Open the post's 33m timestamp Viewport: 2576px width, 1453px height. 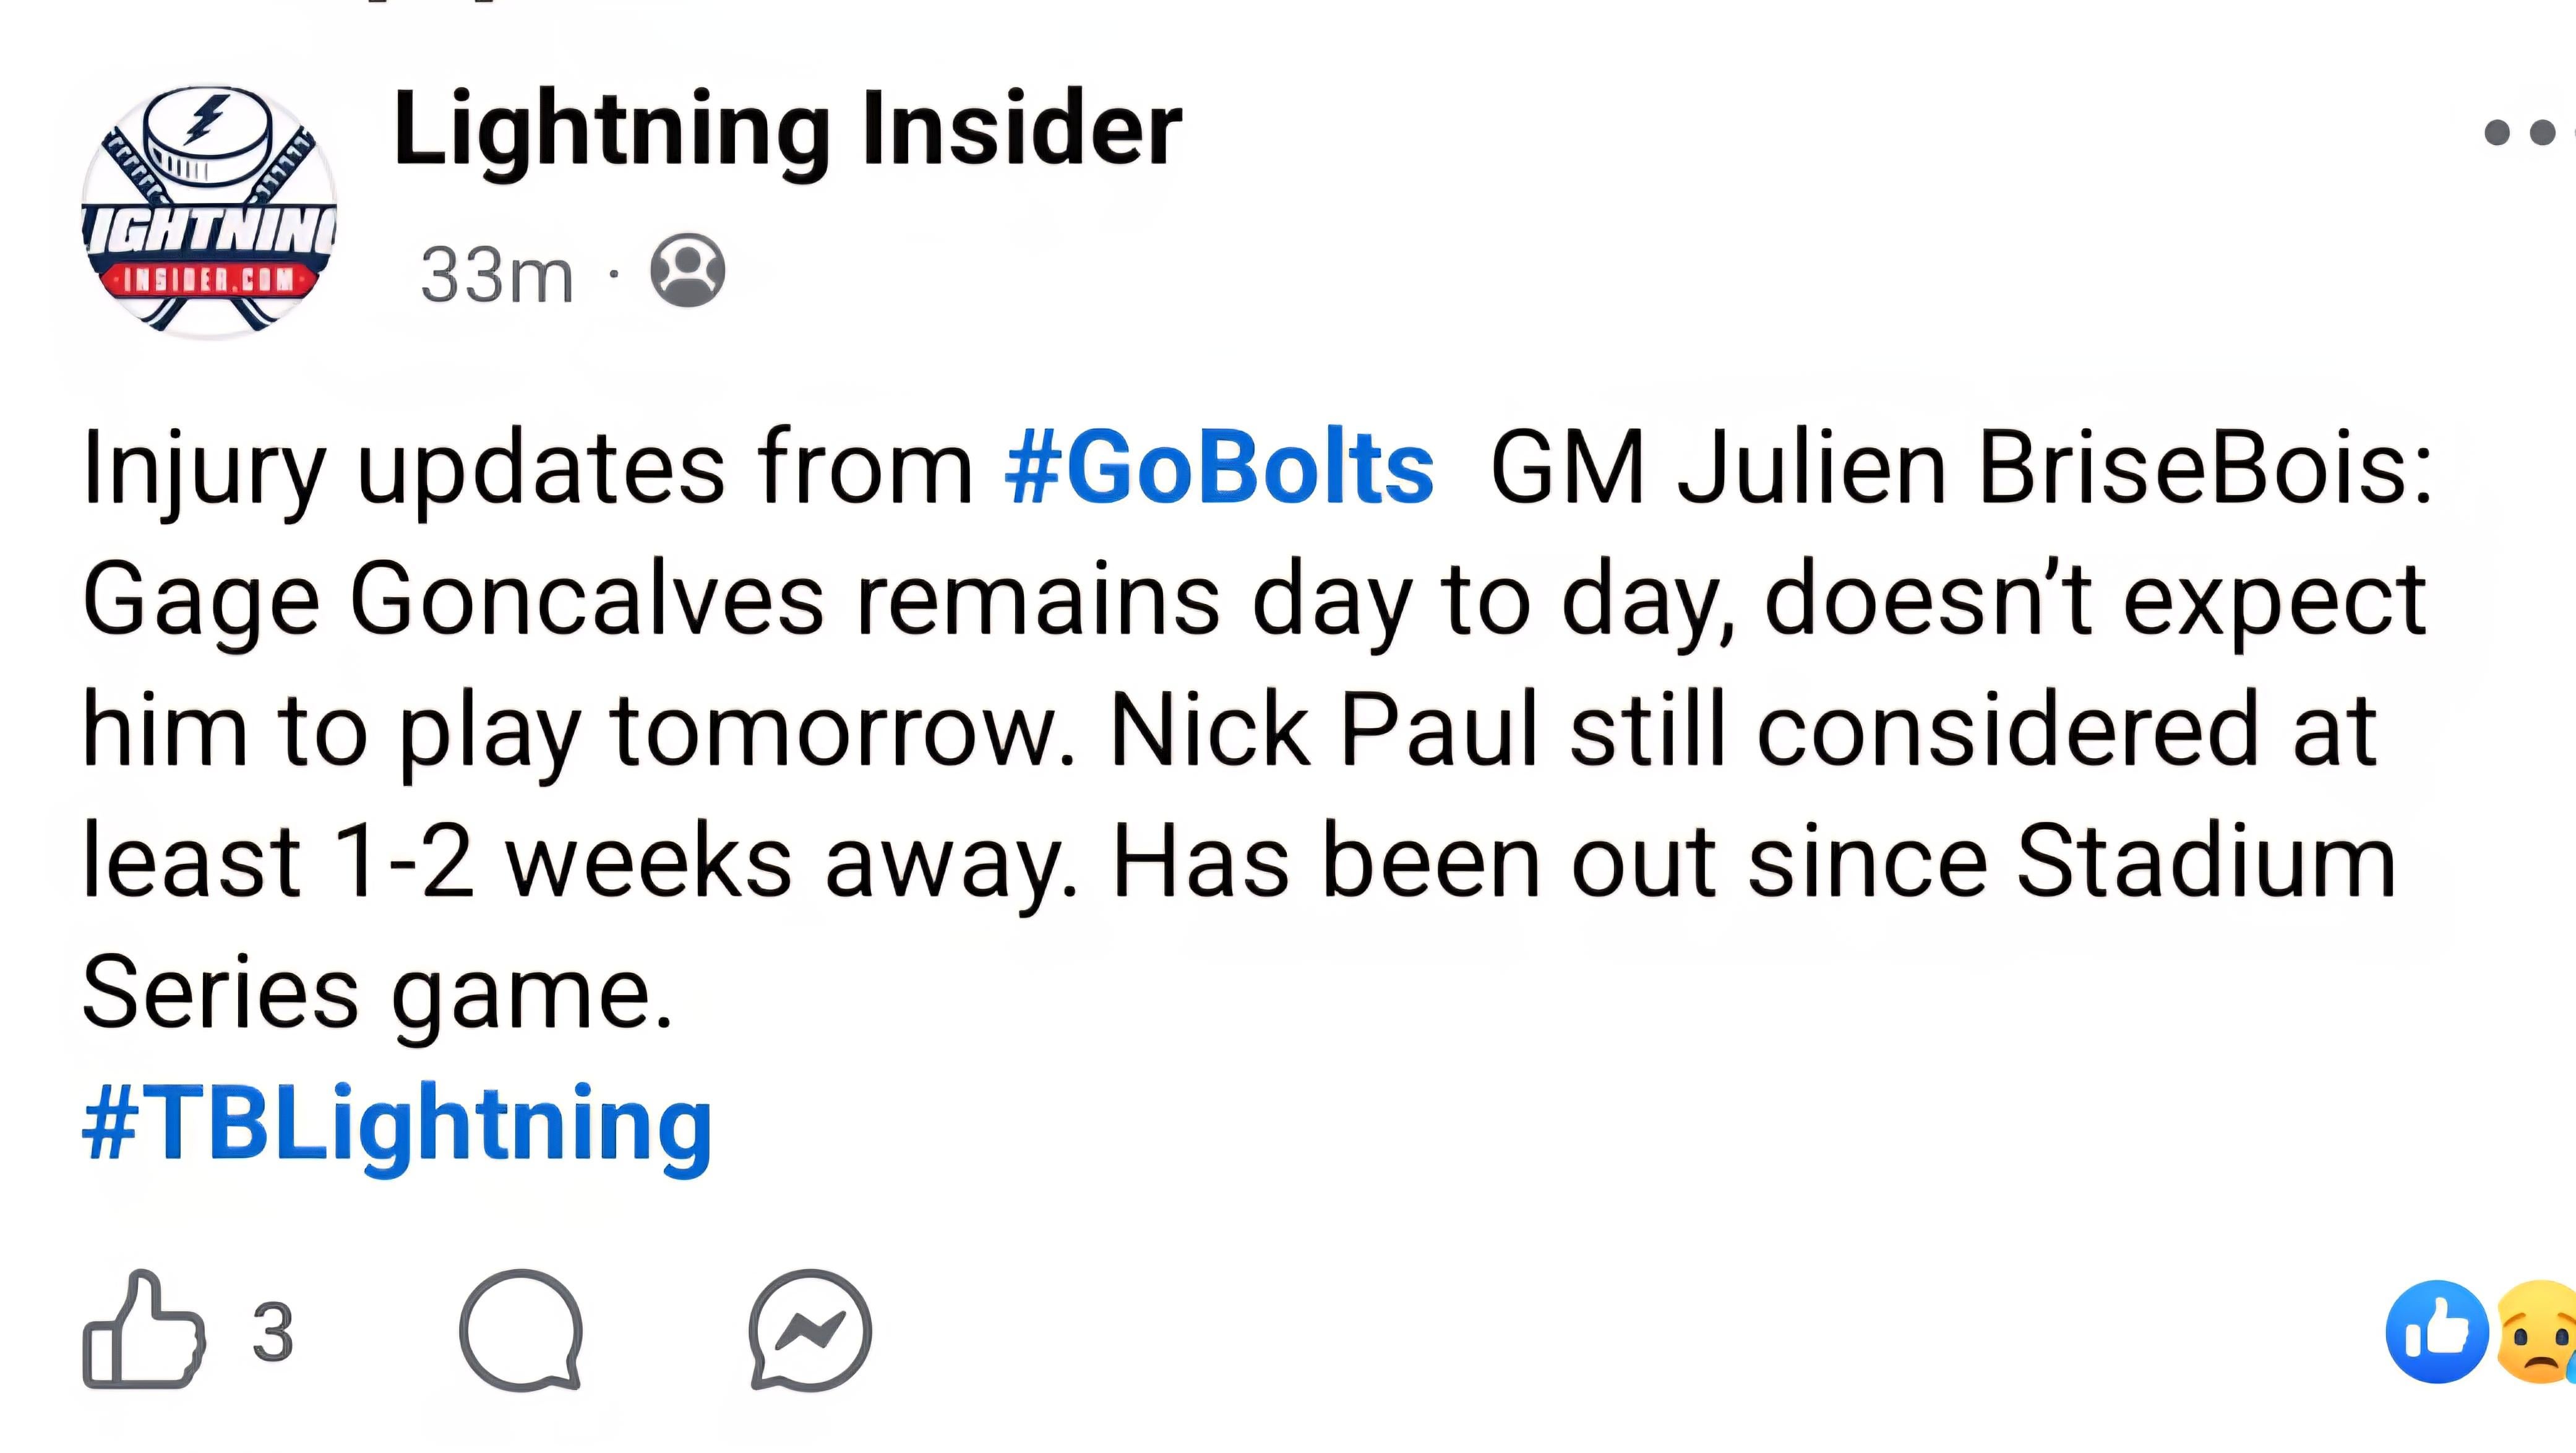496,275
